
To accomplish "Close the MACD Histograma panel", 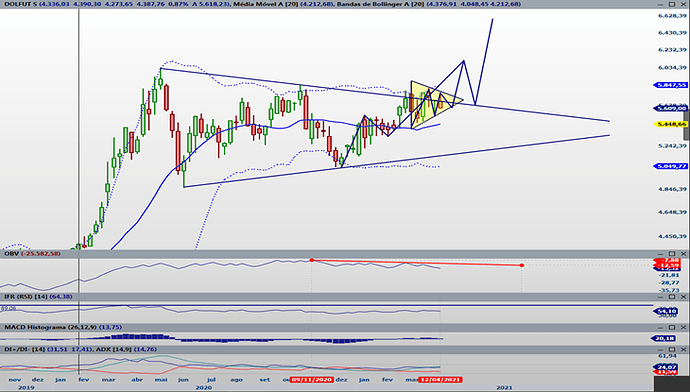I will (x=683, y=327).
